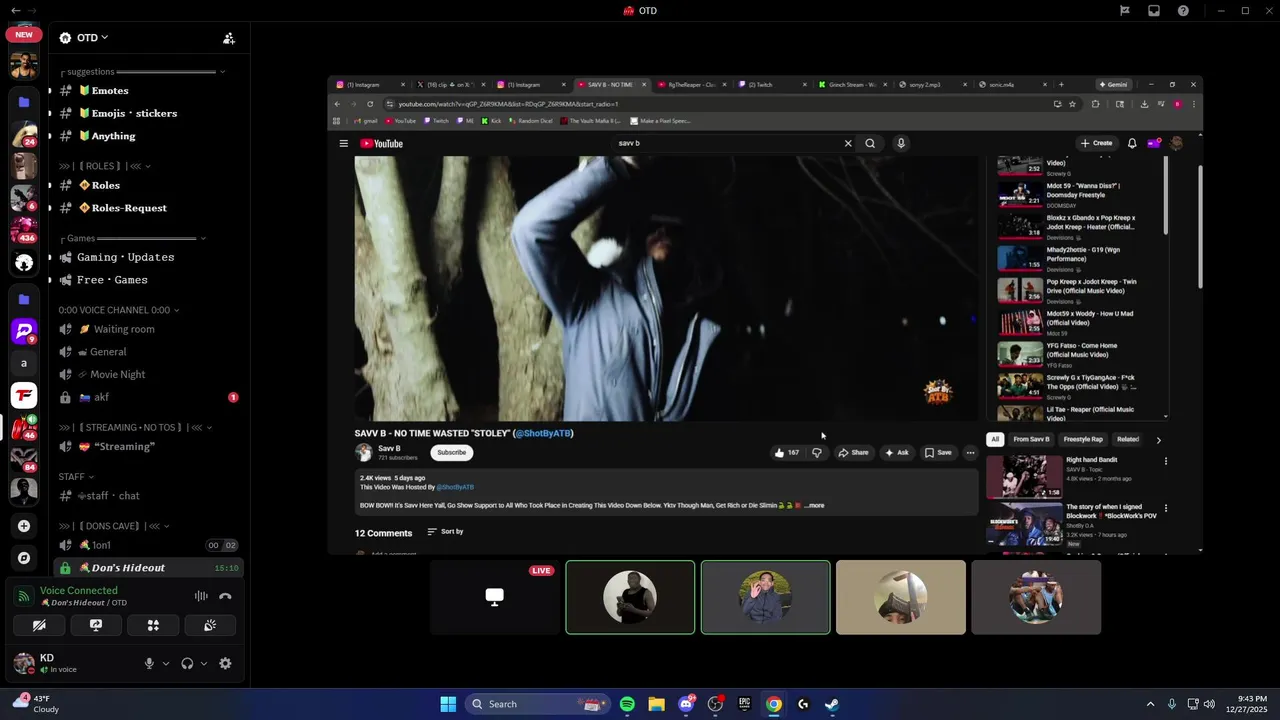Screen dimensions: 1280x720
Task: Open 'Right hand Bandit' video thumbnail
Action: pyautogui.click(x=1024, y=477)
